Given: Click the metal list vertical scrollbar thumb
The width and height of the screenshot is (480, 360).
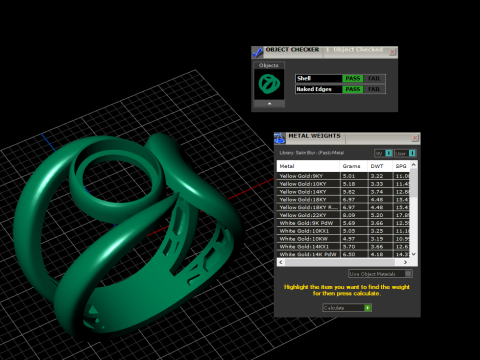Looking at the screenshot, I should (x=414, y=183).
